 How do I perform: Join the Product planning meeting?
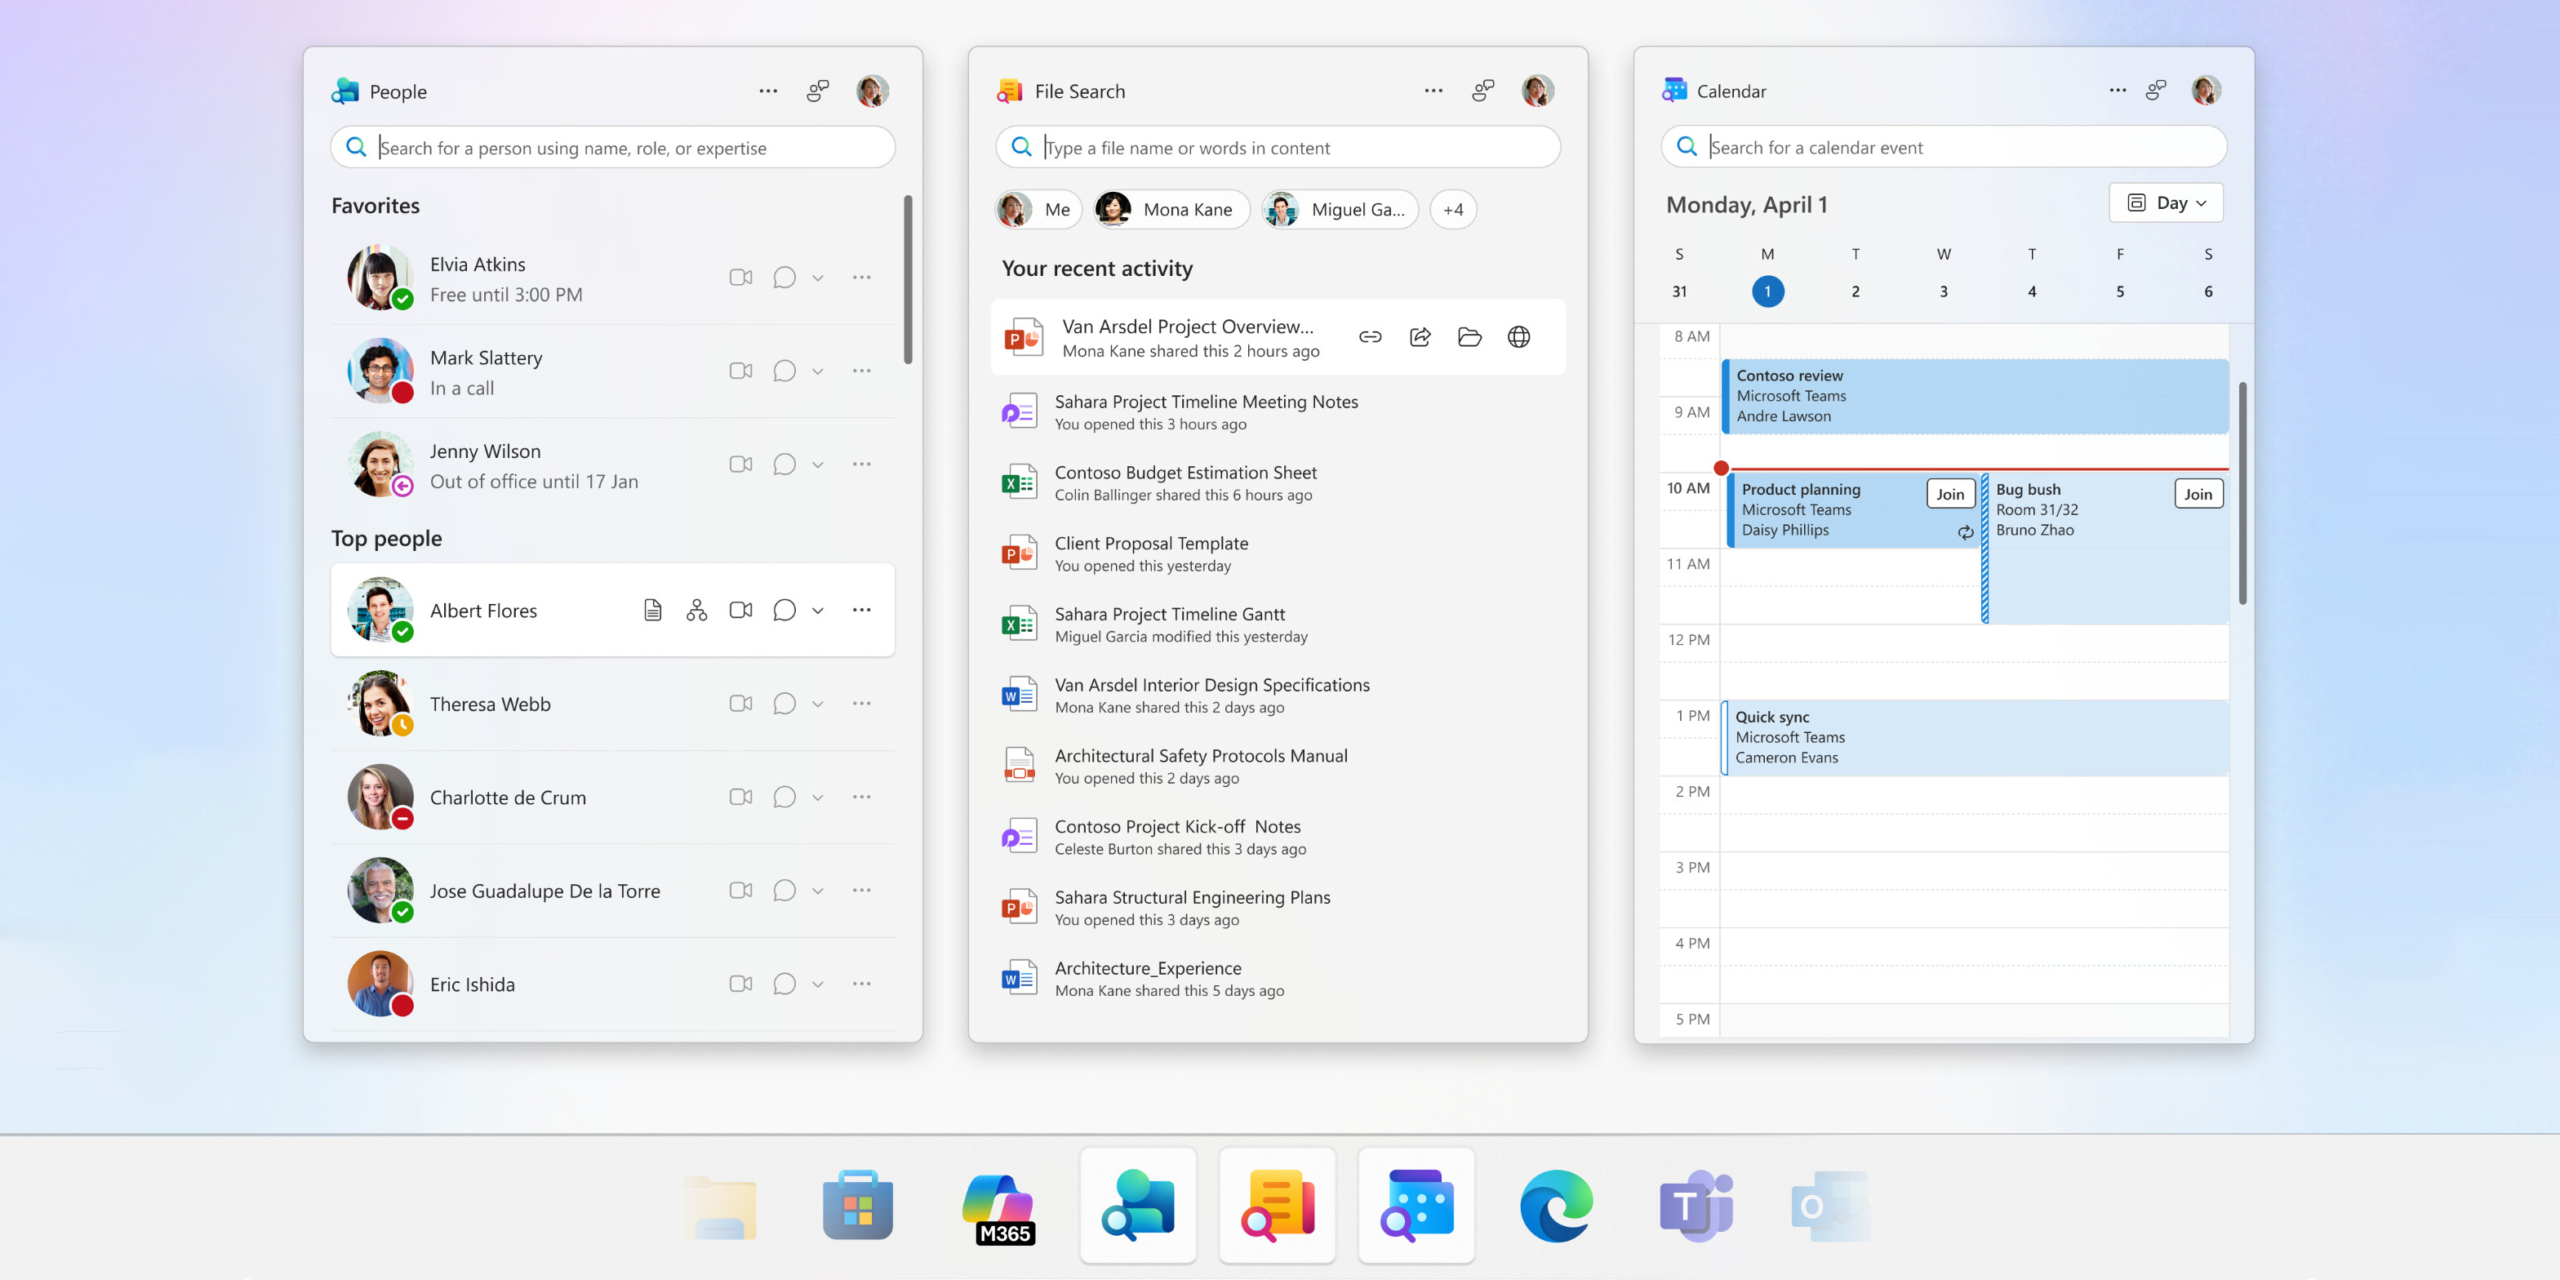click(1949, 494)
